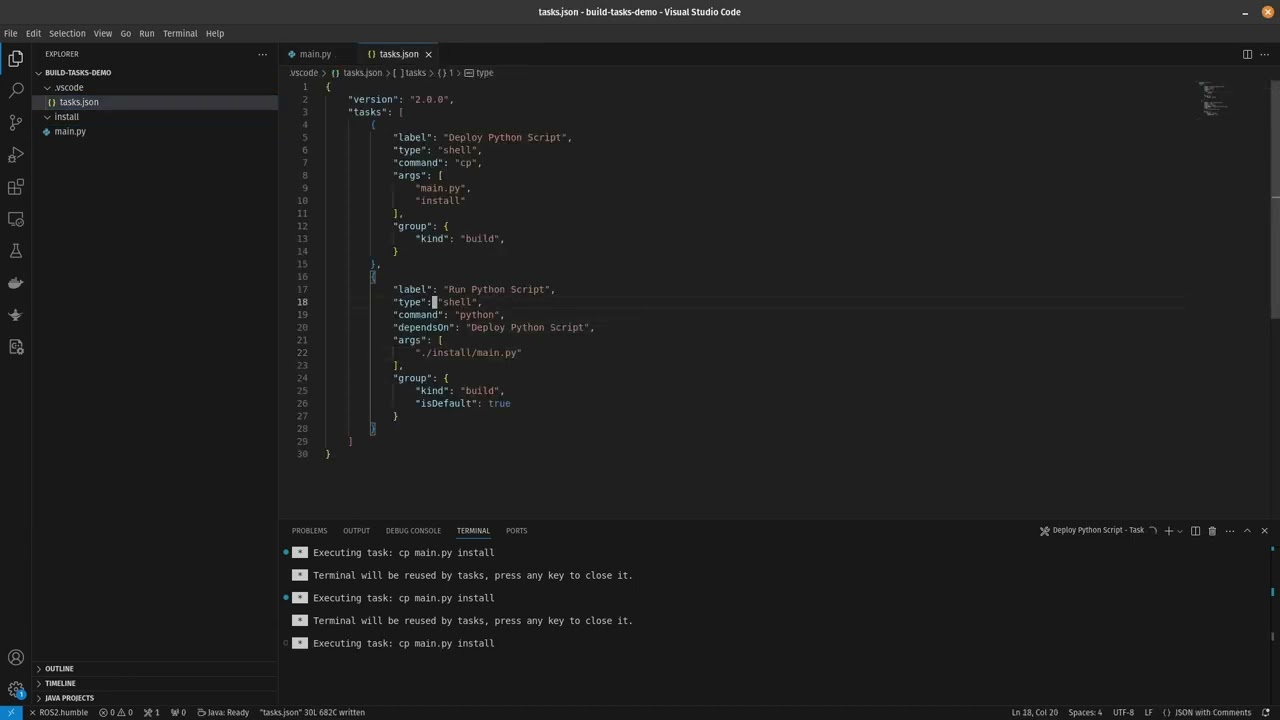Open the Extensions view
The height and width of the screenshot is (720, 1280).
pos(16,187)
